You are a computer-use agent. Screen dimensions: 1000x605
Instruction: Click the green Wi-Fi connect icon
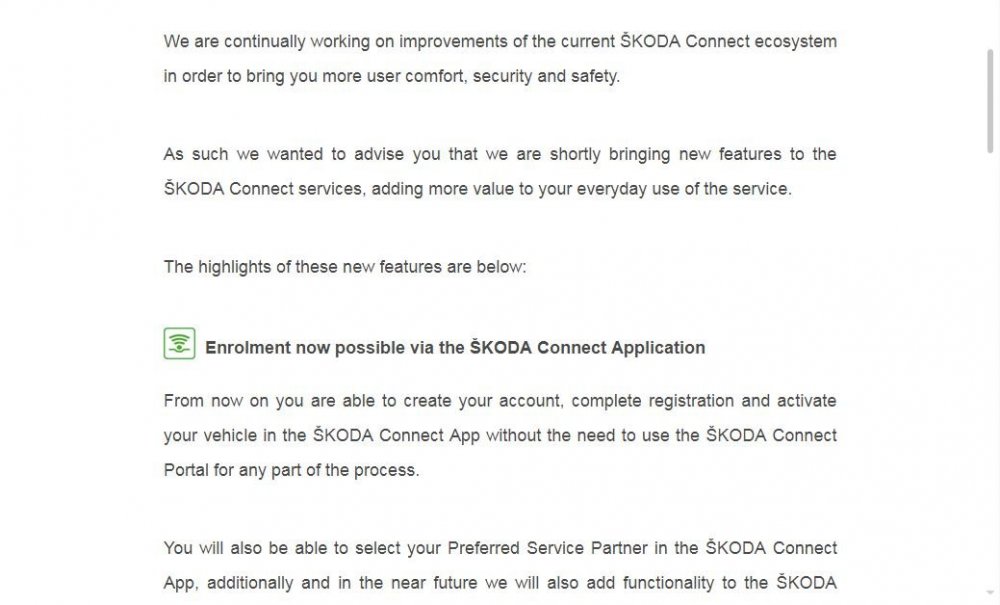pyautogui.click(x=179, y=344)
